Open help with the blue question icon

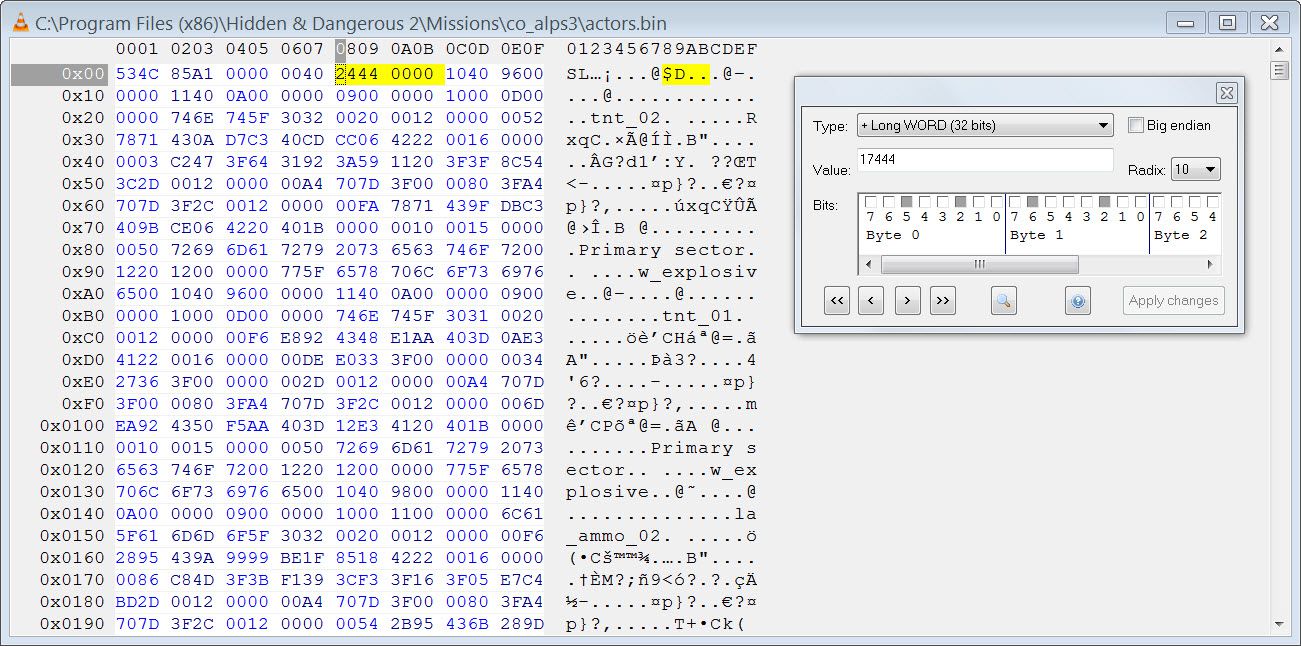point(1077,300)
